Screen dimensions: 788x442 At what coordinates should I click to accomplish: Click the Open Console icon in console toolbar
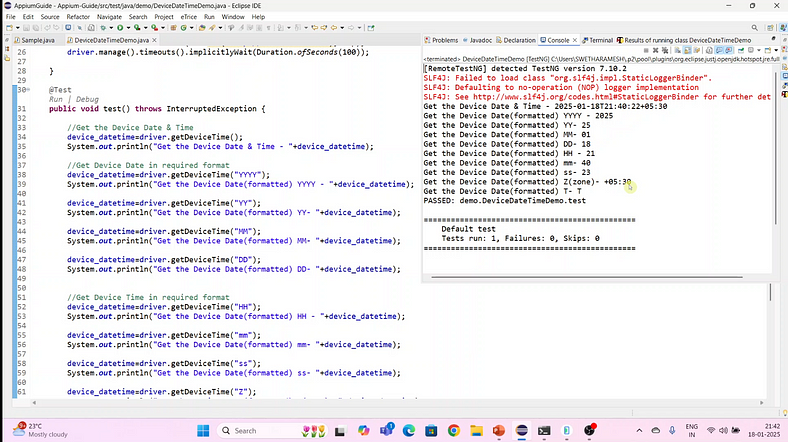[x=767, y=50]
